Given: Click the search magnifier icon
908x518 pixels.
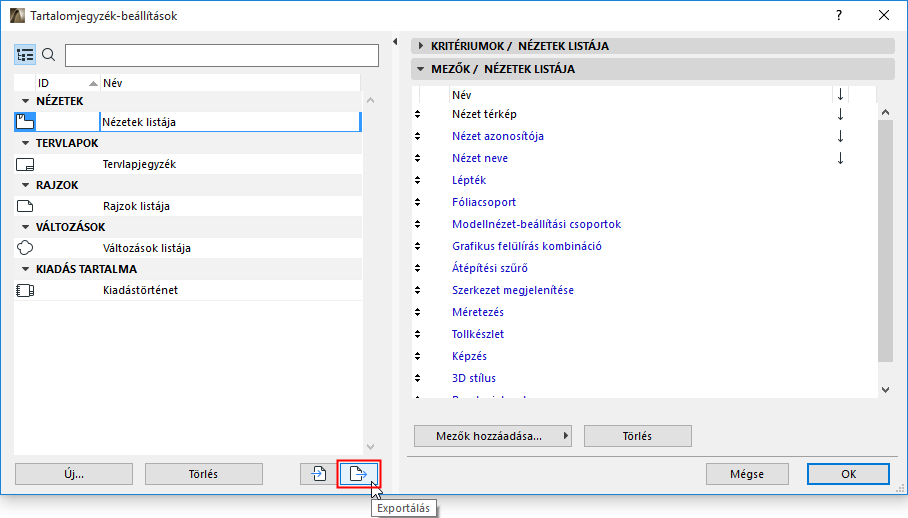Looking at the screenshot, I should coord(49,55).
